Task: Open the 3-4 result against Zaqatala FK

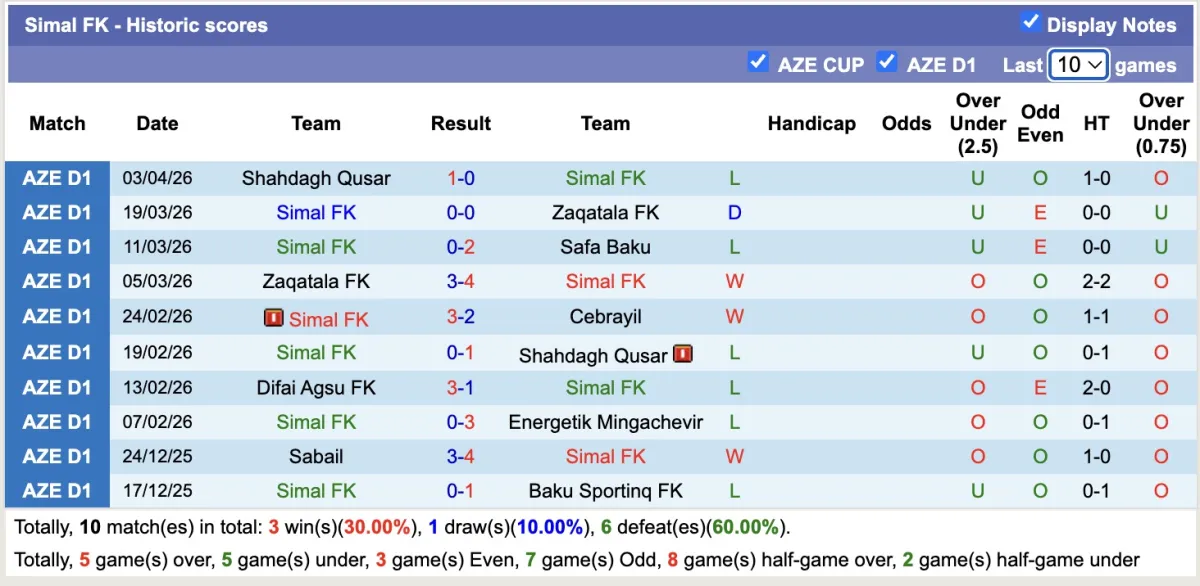Action: 460,282
